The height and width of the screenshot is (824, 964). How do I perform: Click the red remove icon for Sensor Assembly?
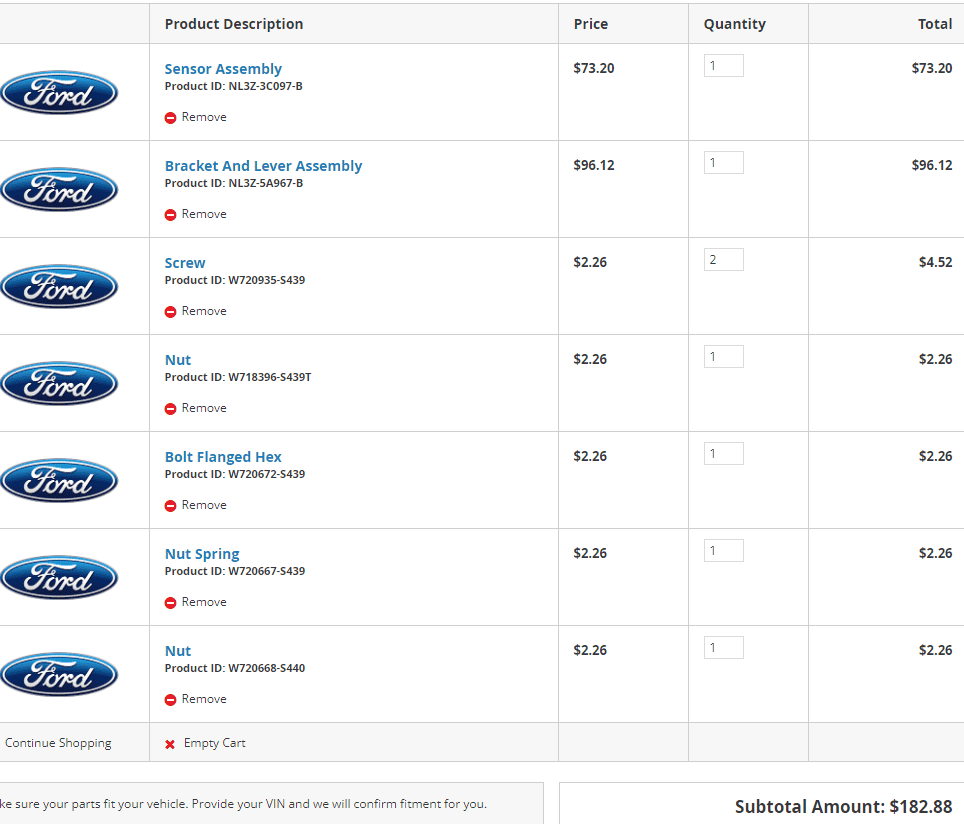pos(170,118)
